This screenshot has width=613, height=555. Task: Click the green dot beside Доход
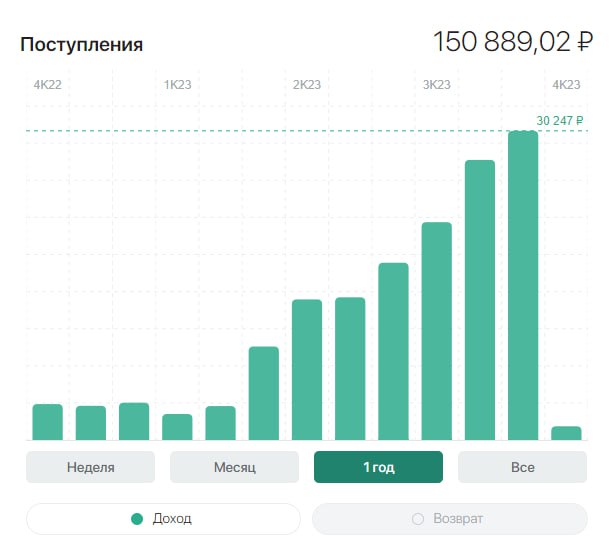click(x=138, y=519)
